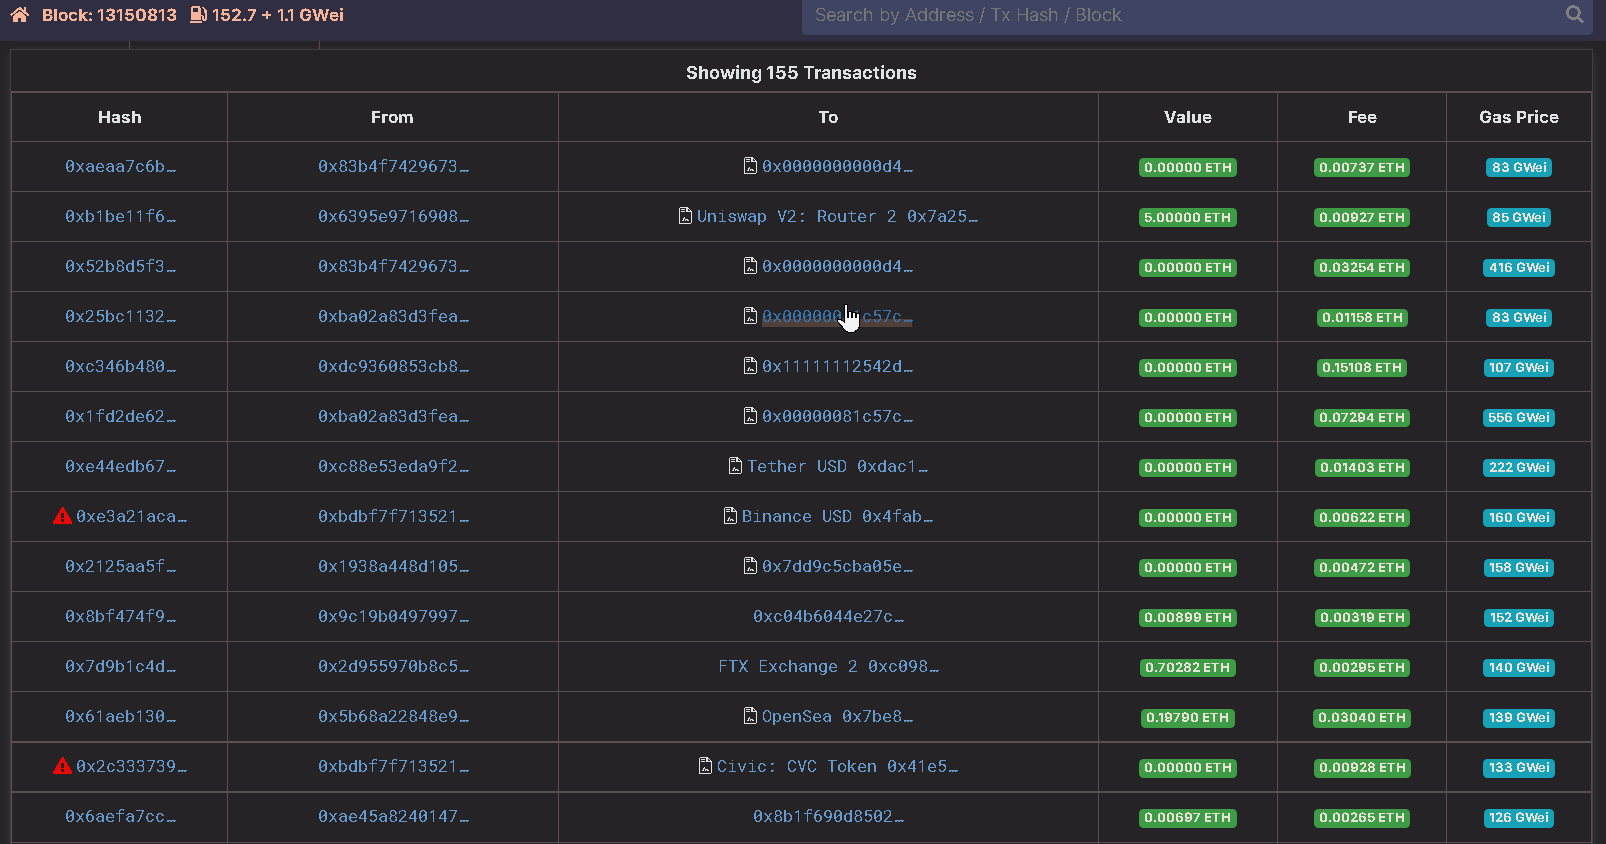This screenshot has width=1606, height=844.
Task: Open recipient address 0x8b1f690d8502
Action: (x=828, y=817)
